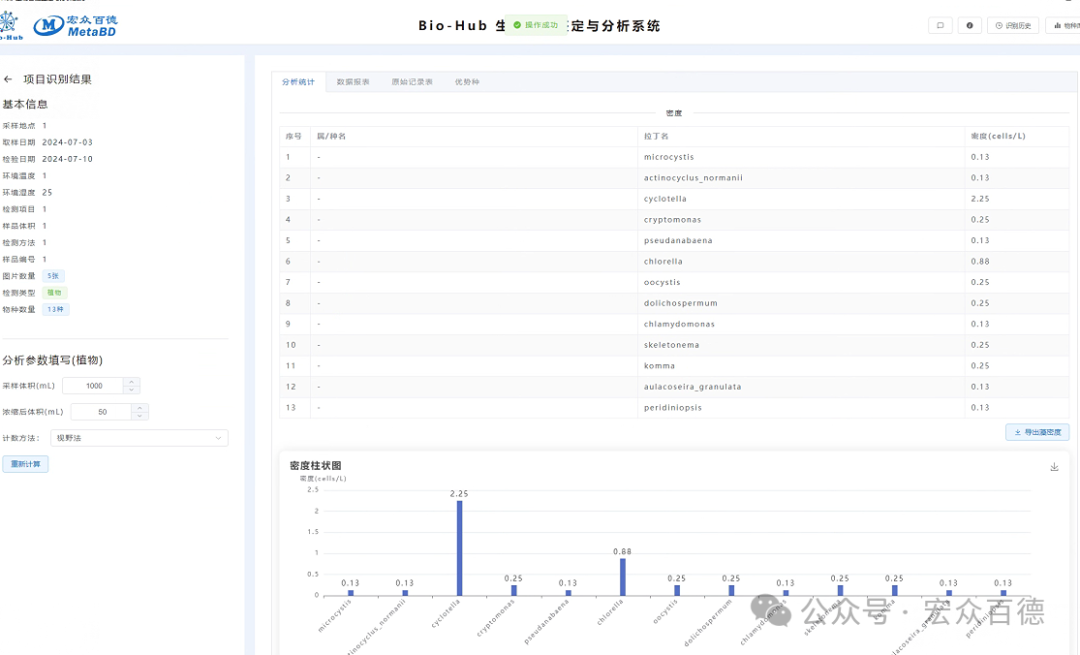
Task: Download the 密度柱状图 chart image
Action: tap(1054, 467)
